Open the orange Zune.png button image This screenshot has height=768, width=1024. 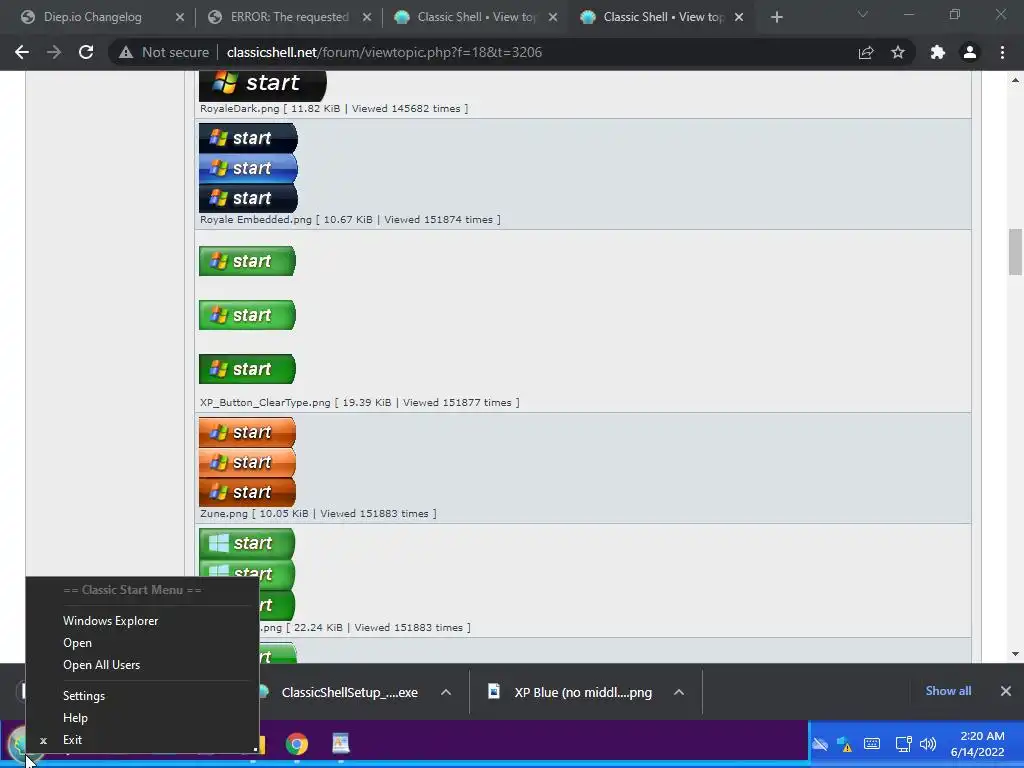[248, 462]
